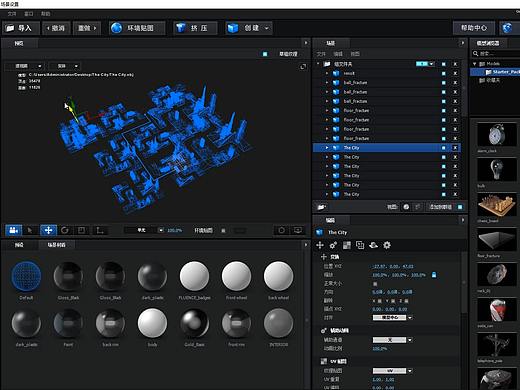Viewport: 520px width, 390px height.
Task: Open the preview panel options arrow
Action: coord(306,43)
